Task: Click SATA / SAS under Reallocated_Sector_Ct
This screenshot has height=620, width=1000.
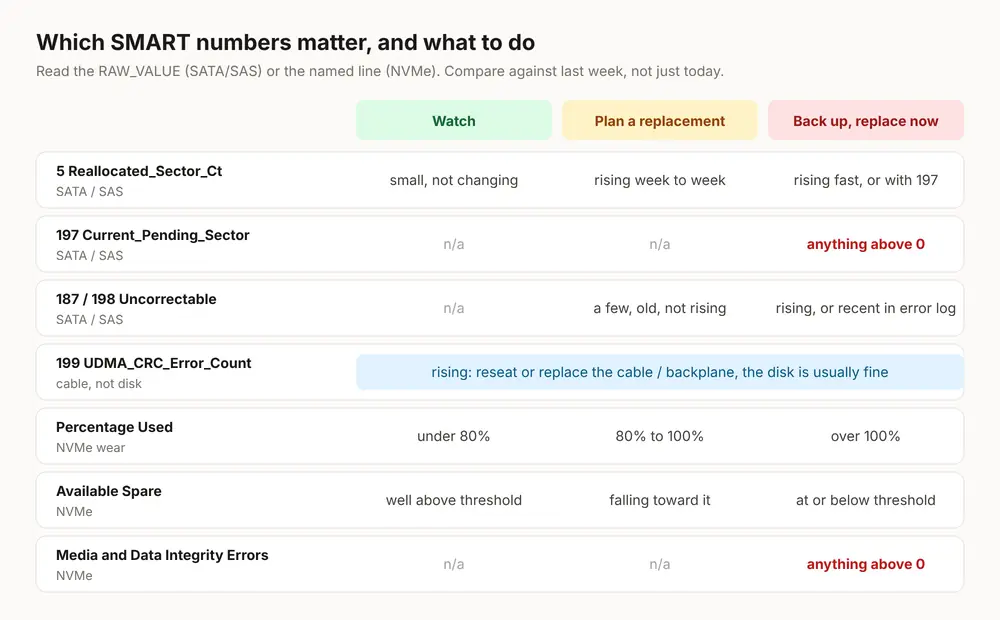Action: click(x=89, y=191)
